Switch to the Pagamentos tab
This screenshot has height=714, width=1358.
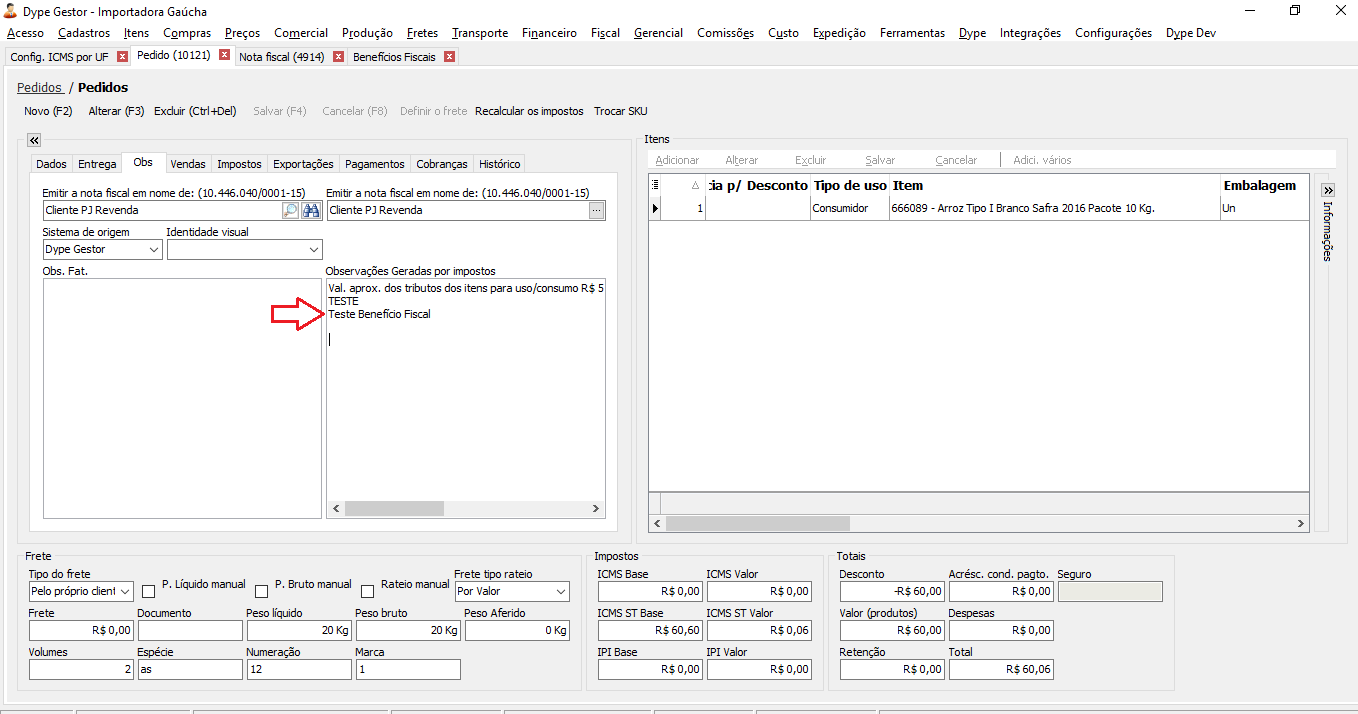(375, 164)
